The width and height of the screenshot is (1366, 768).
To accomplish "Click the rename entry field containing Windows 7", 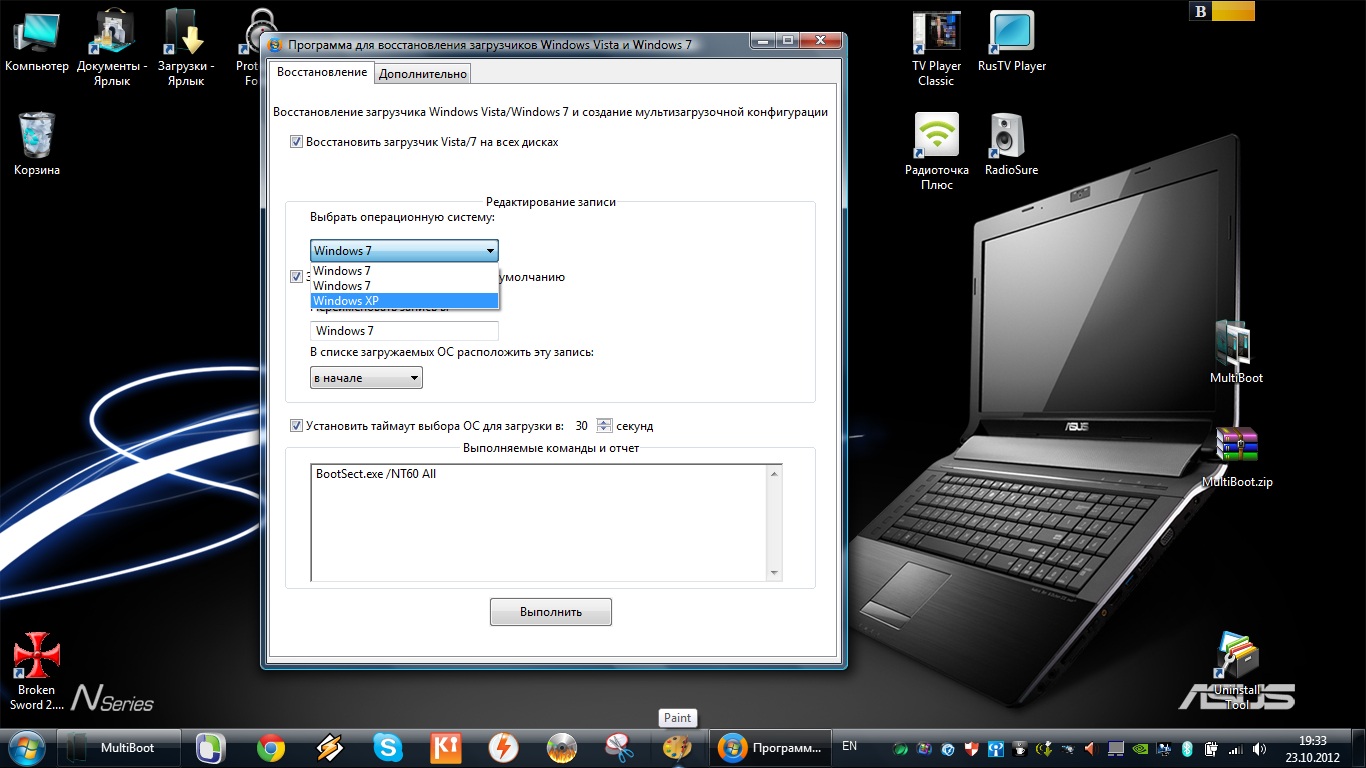I will click(x=404, y=331).
